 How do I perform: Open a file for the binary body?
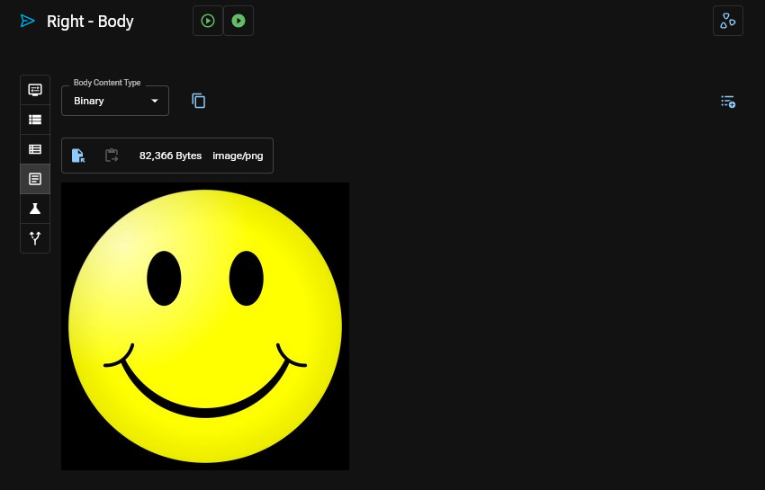pos(79,156)
